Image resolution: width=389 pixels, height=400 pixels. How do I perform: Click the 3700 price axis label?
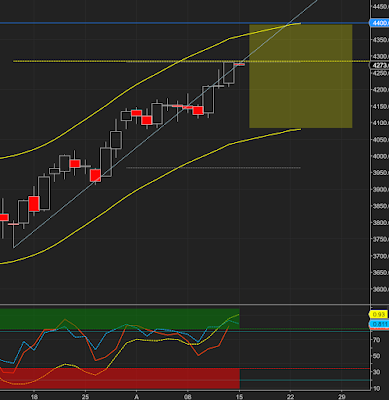381,256
